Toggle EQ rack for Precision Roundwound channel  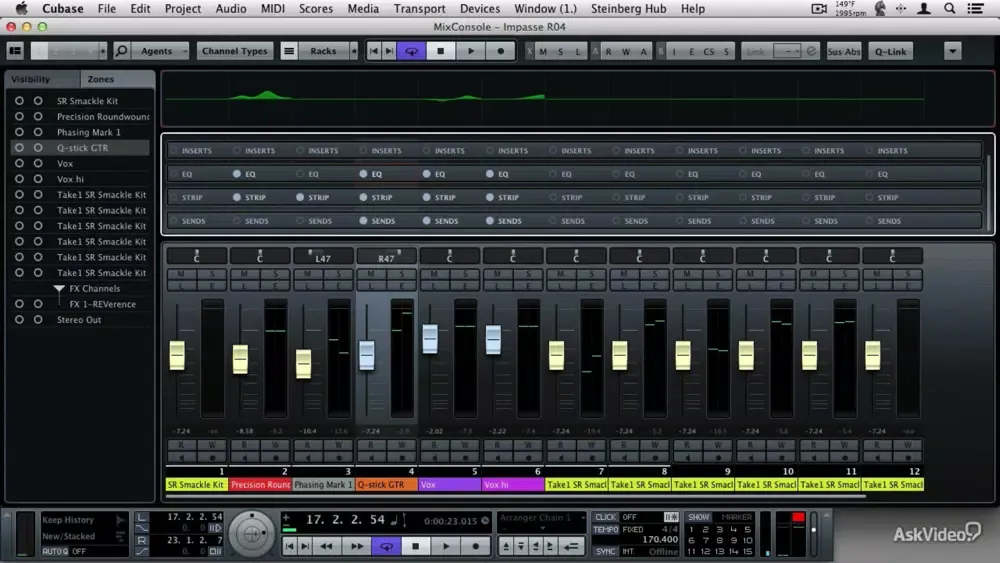click(237, 174)
